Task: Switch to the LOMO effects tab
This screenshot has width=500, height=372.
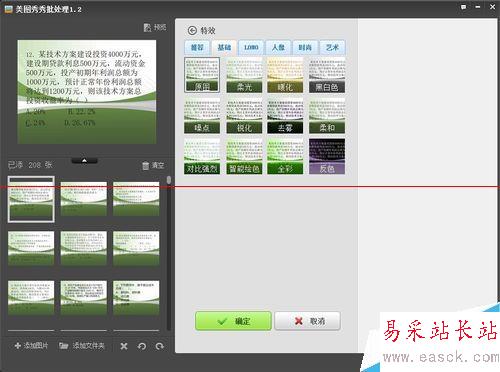Action: click(251, 47)
